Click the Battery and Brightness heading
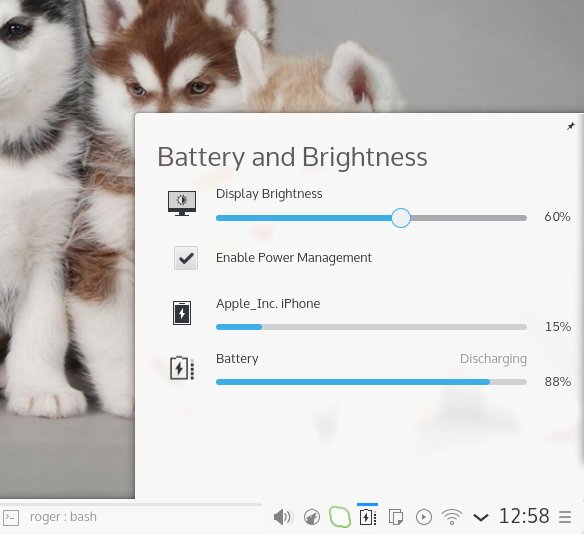Image resolution: width=584 pixels, height=534 pixels. [x=292, y=157]
